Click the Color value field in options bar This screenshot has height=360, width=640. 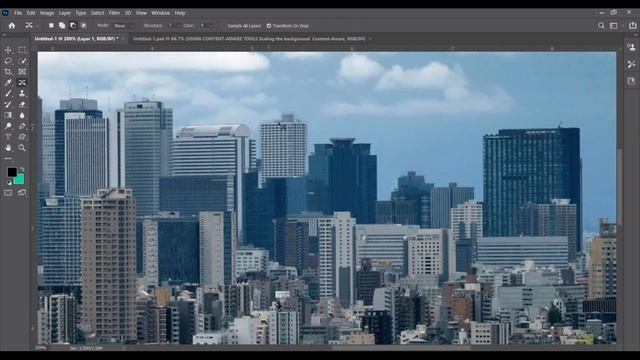click(202, 26)
